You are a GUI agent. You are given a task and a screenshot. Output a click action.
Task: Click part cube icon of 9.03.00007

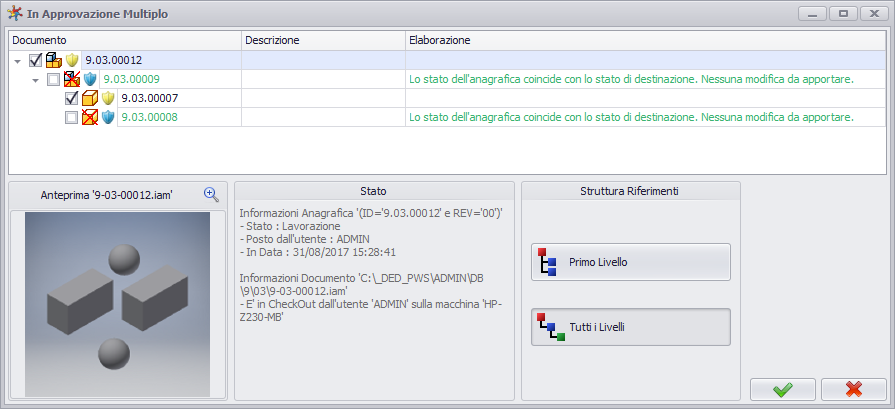(90, 98)
